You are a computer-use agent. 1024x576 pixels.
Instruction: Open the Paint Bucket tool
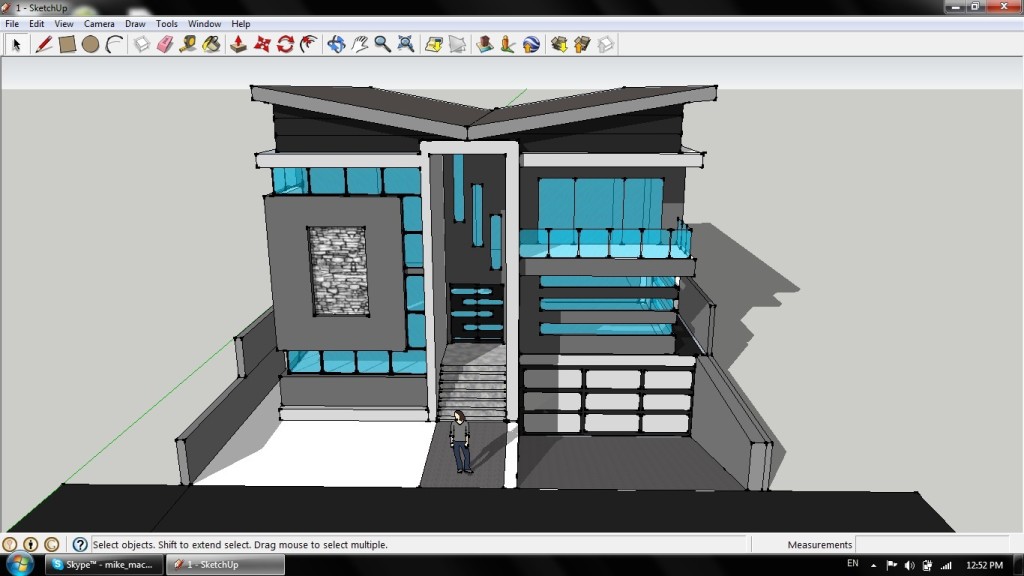(211, 44)
